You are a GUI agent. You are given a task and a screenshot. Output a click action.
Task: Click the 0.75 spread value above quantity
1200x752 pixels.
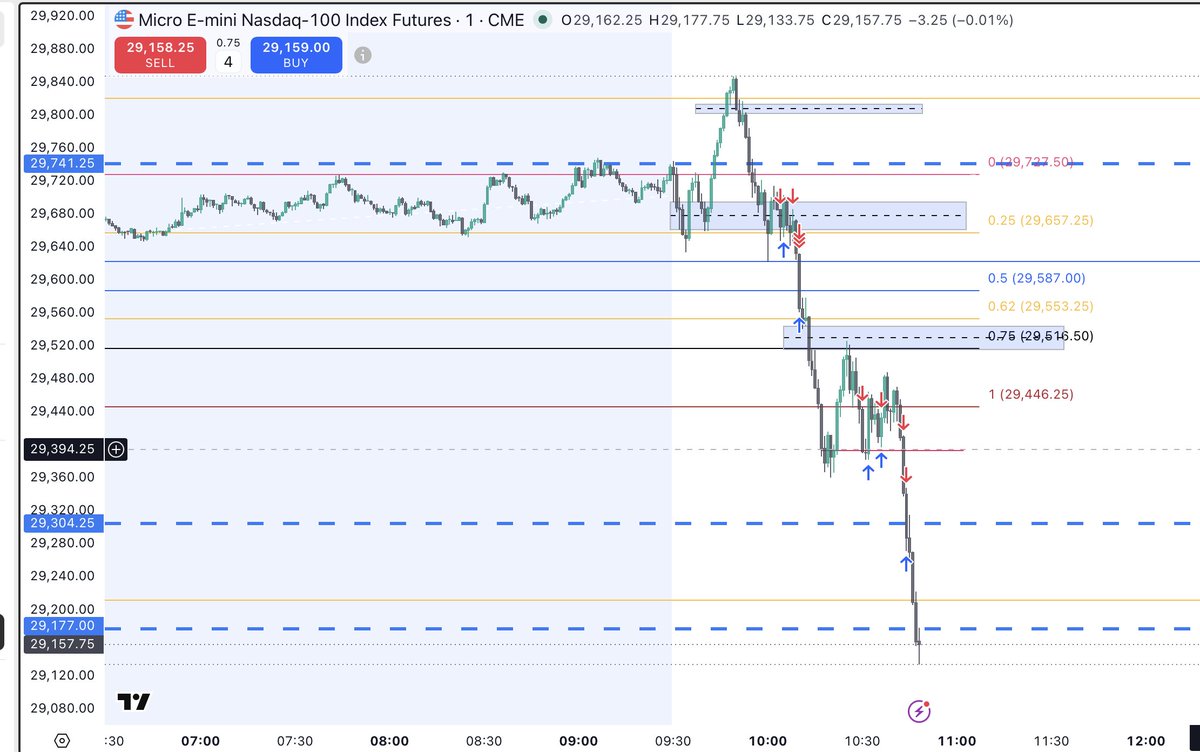(x=228, y=43)
